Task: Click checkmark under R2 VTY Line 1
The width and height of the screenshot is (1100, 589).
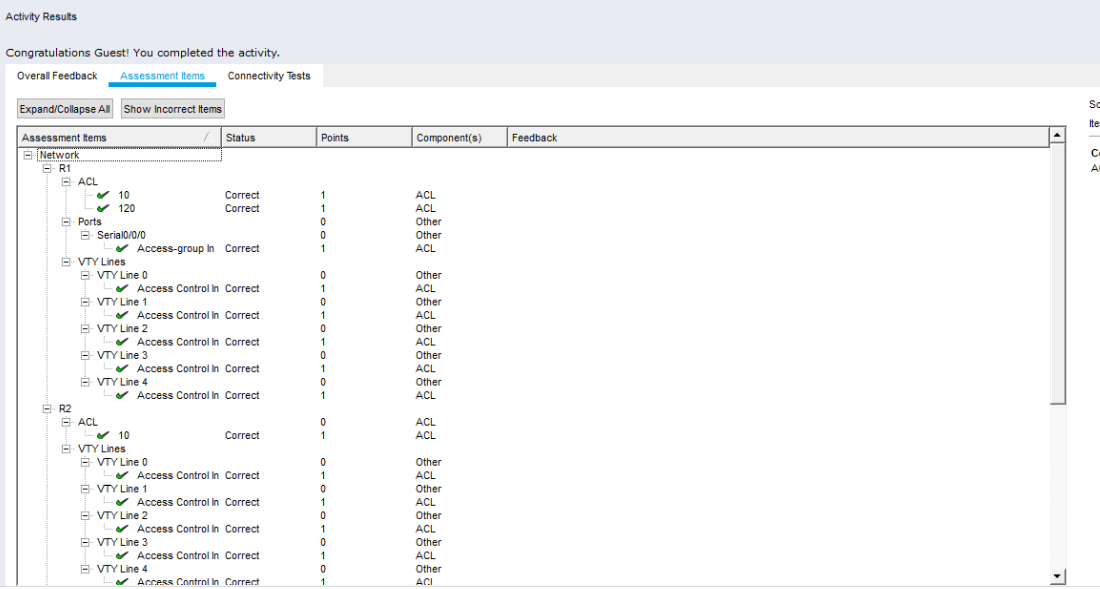Action: click(122, 503)
